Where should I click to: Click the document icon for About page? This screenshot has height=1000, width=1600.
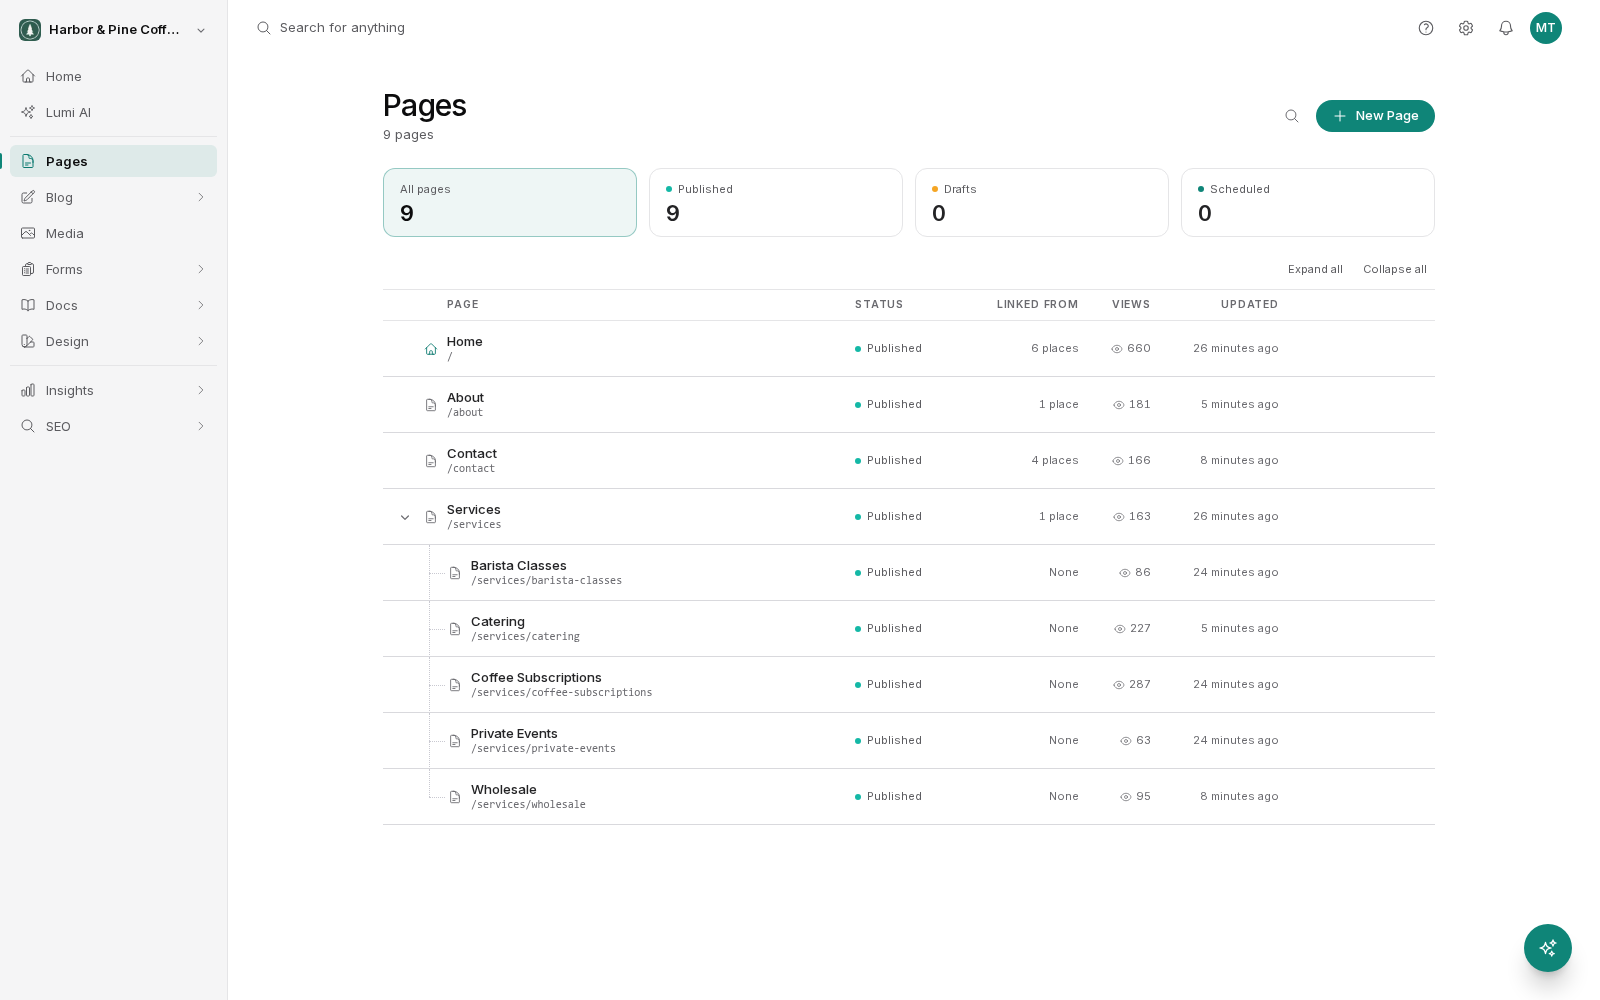pos(431,405)
